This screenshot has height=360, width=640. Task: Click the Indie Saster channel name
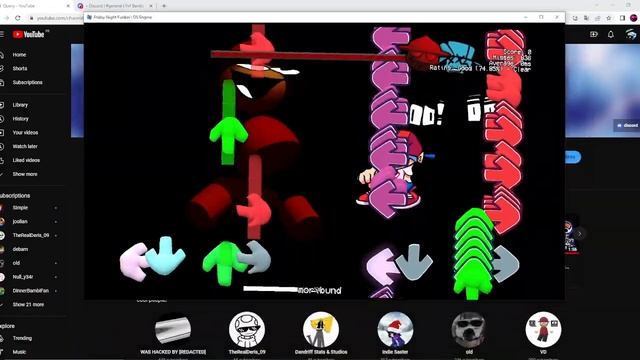coord(395,352)
